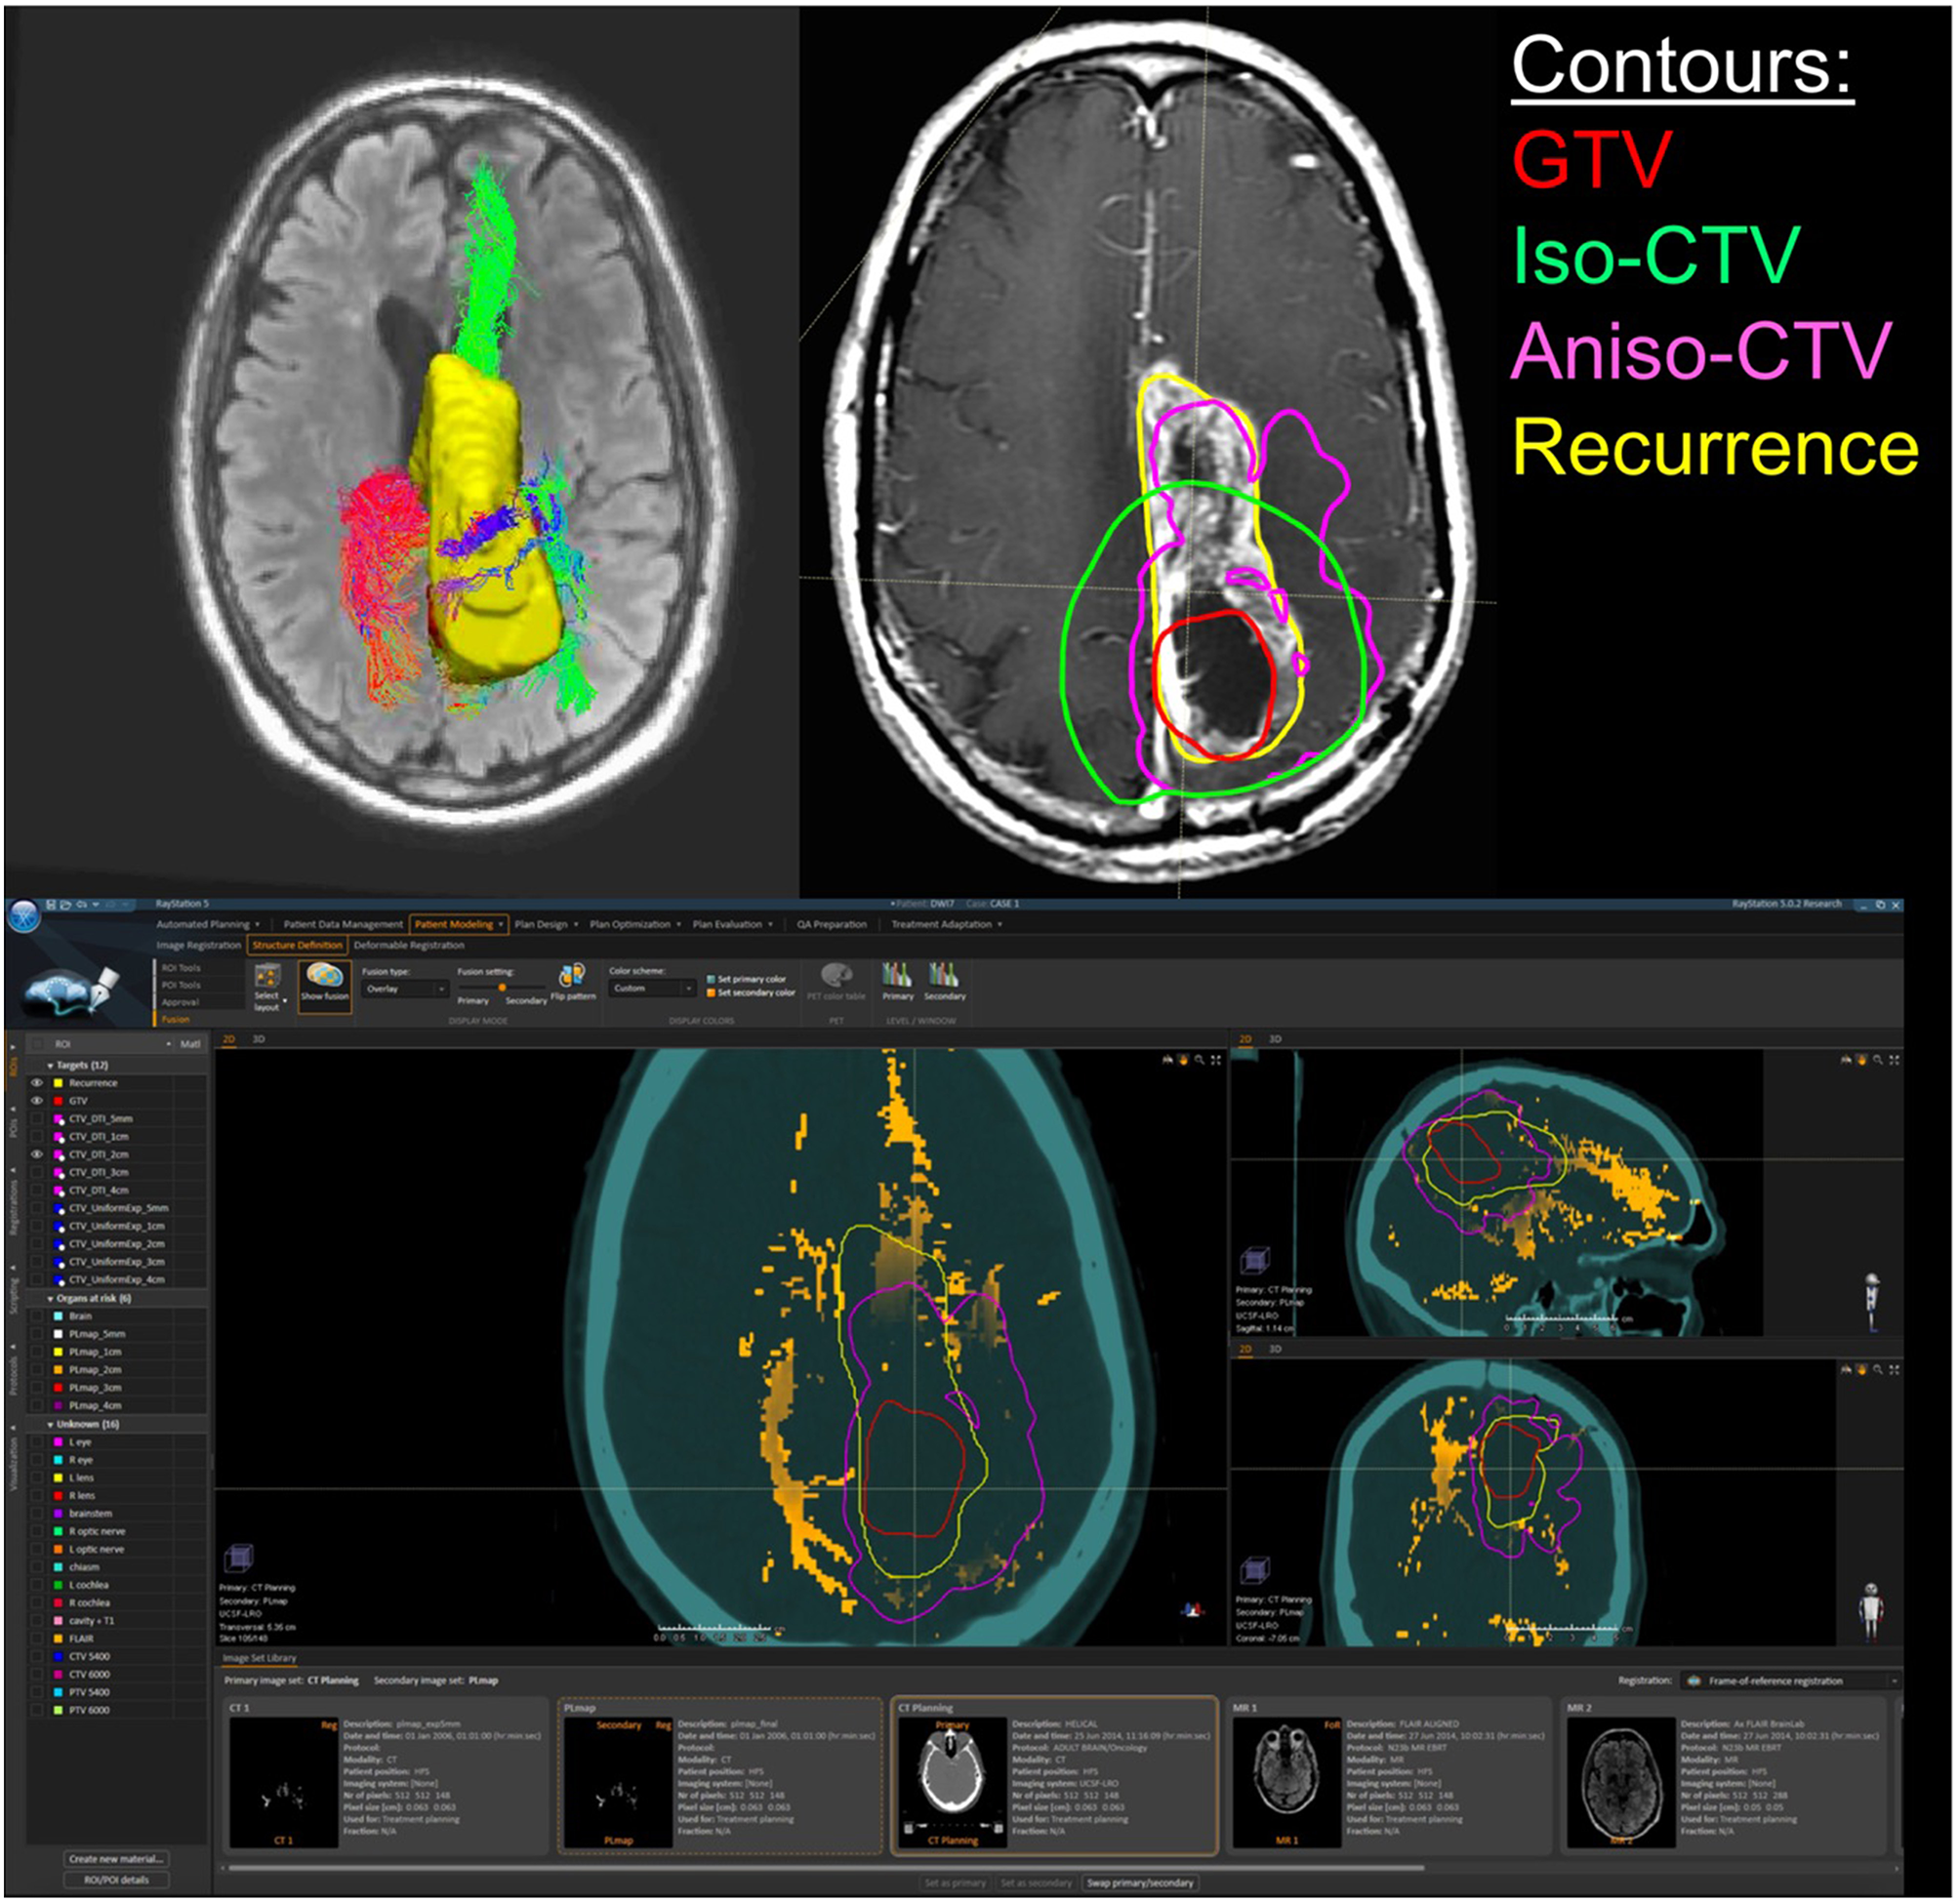Image resolution: width=1960 pixels, height=1902 pixels.
Task: Hide the Recurrence ROI via eye icon
Action: pyautogui.click(x=37, y=1083)
